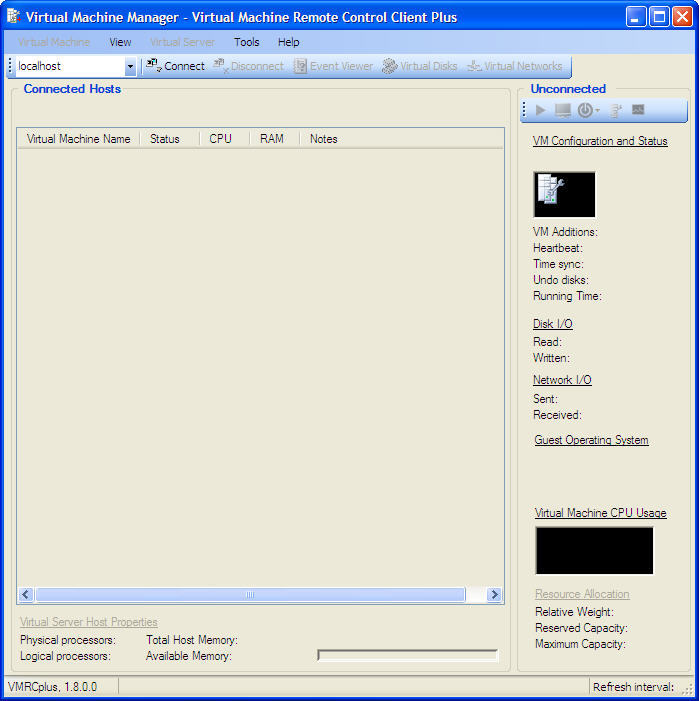This screenshot has width=699, height=701.
Task: Click the Logical processors label
Action: tap(65, 656)
